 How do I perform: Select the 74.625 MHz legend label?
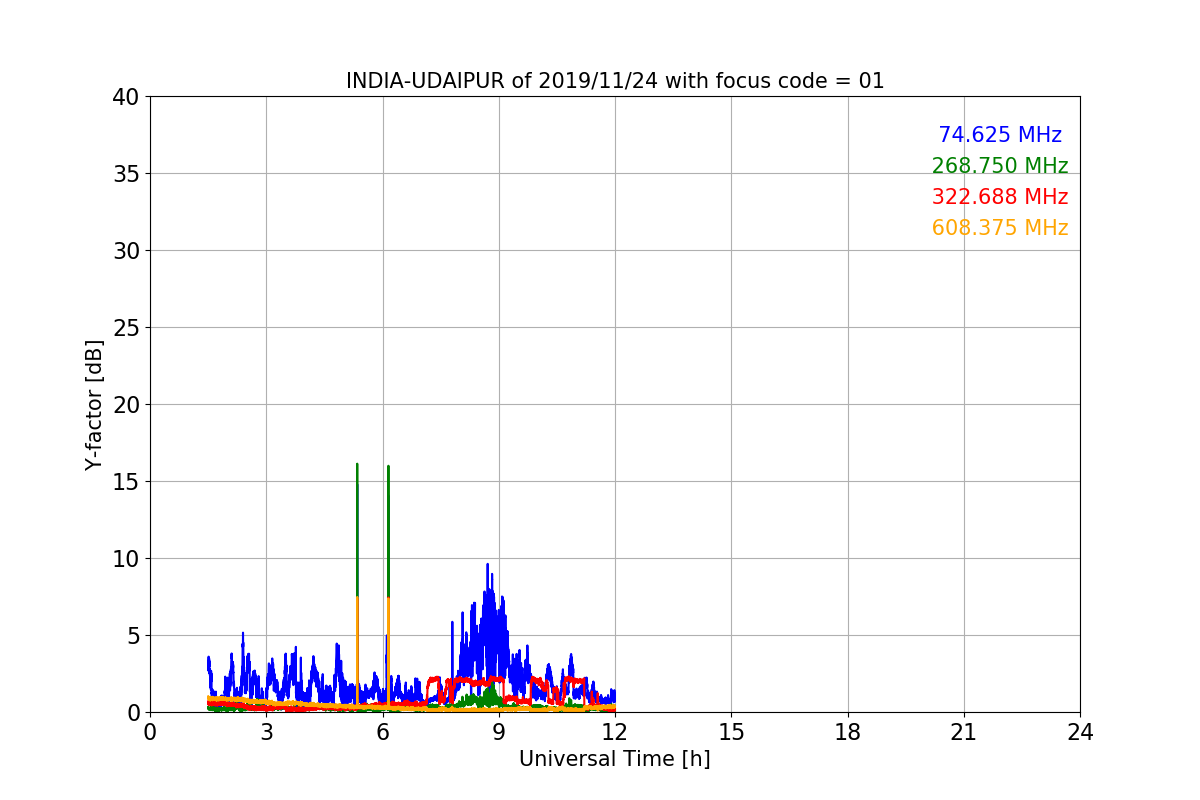[1000, 135]
